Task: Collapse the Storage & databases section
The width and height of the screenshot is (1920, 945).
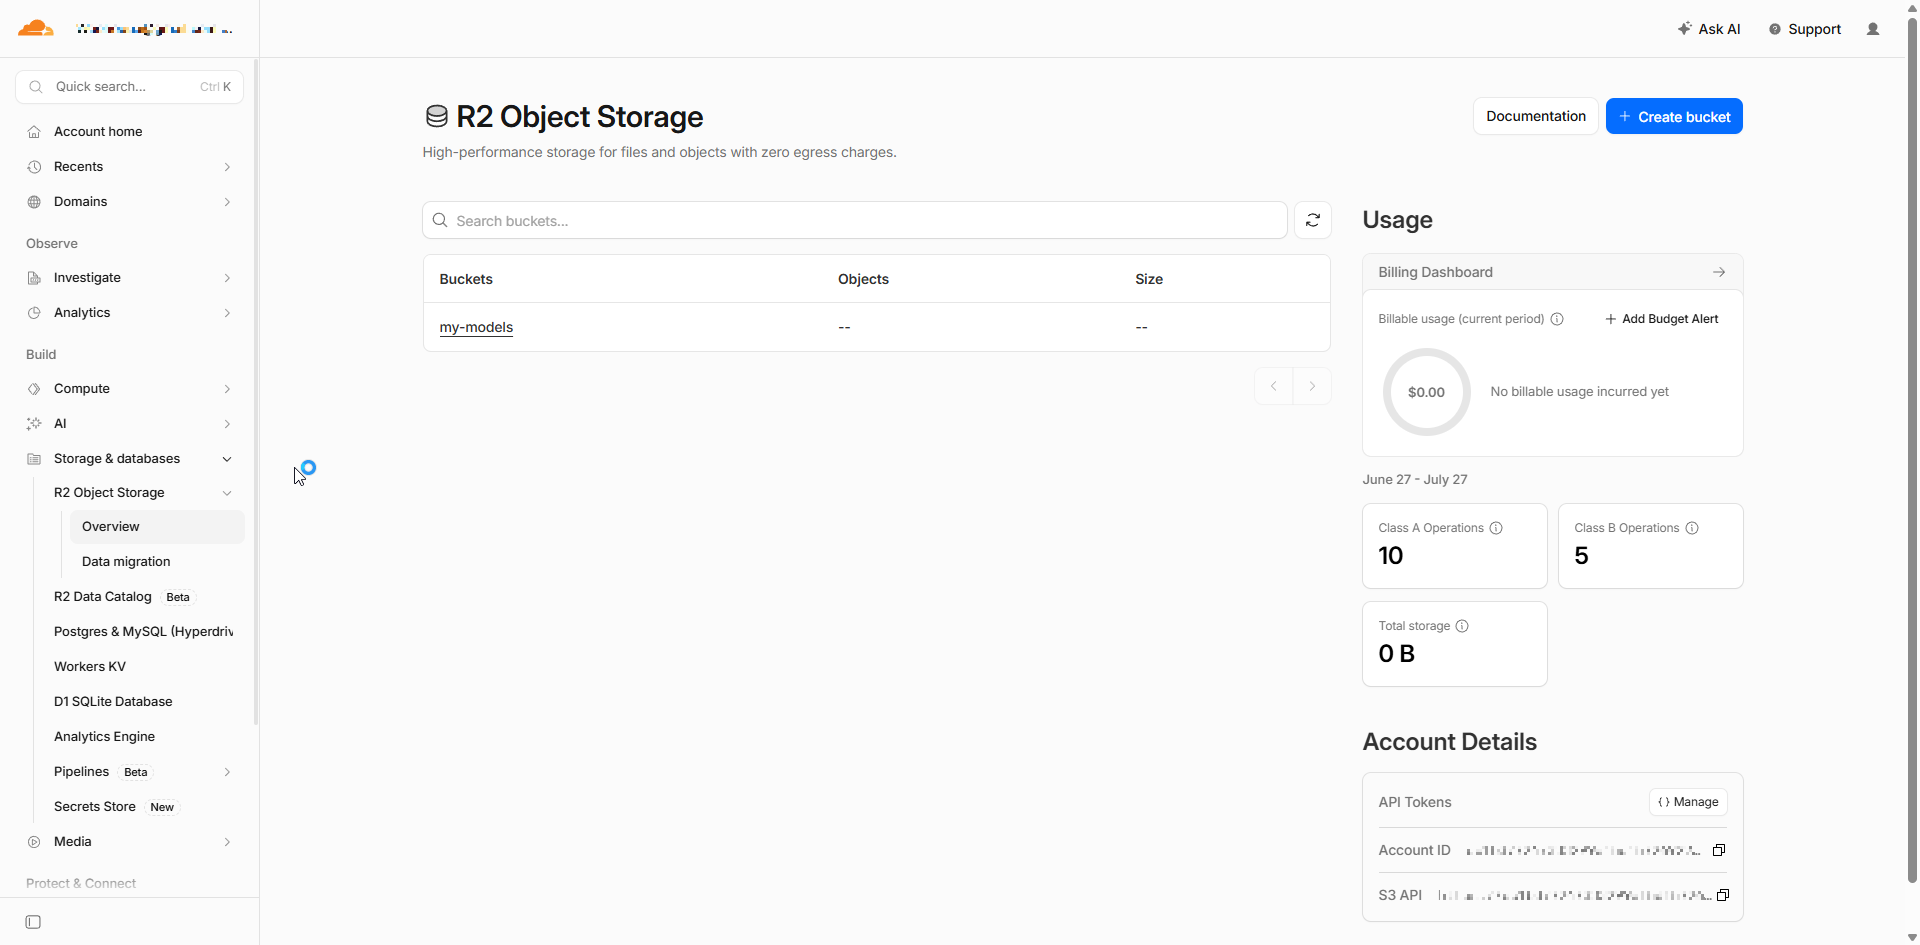Action: click(227, 459)
